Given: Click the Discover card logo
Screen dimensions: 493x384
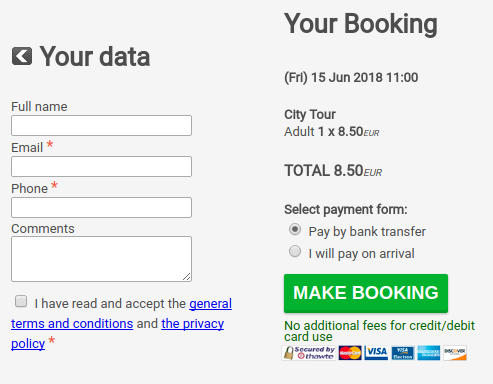Looking at the screenshot, I should [455, 353].
